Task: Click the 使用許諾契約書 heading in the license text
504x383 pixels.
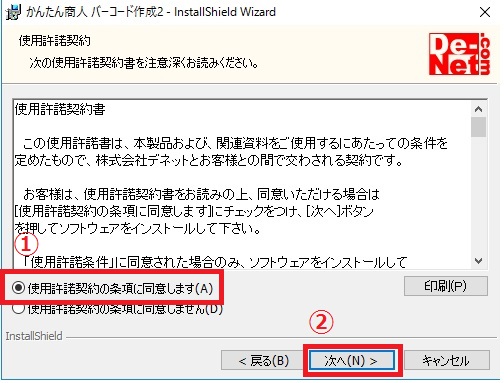Action: pos(60,109)
